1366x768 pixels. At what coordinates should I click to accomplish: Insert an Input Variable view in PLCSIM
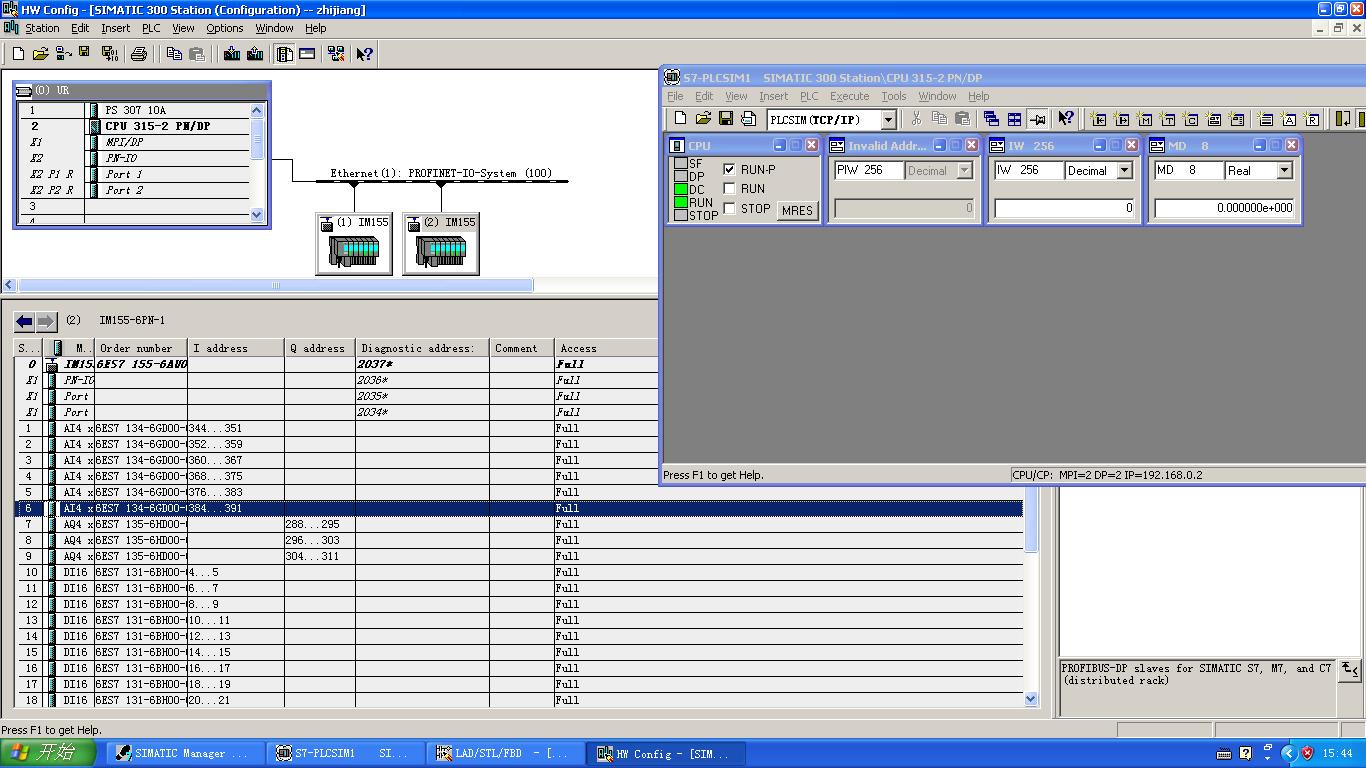click(x=1098, y=119)
